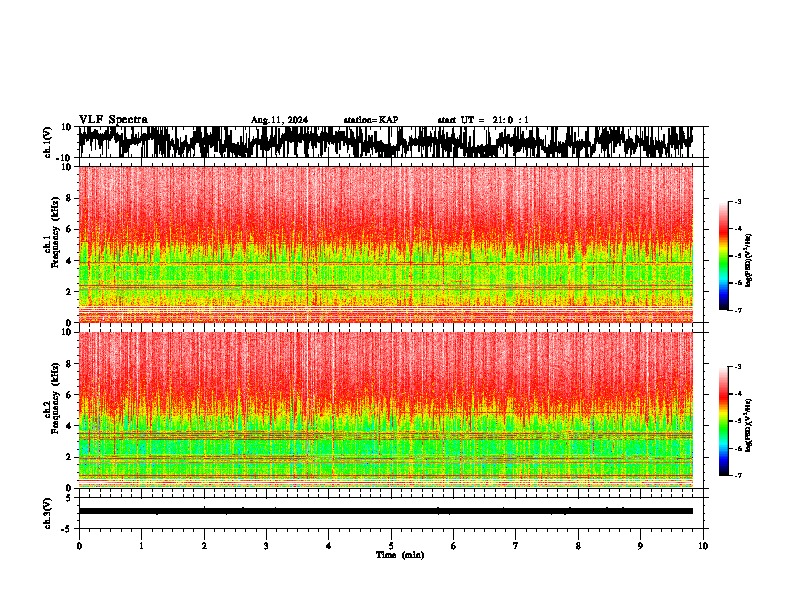Click inside the ch.2 spectrogram panel
The width and height of the screenshot is (792, 612).
[386, 410]
